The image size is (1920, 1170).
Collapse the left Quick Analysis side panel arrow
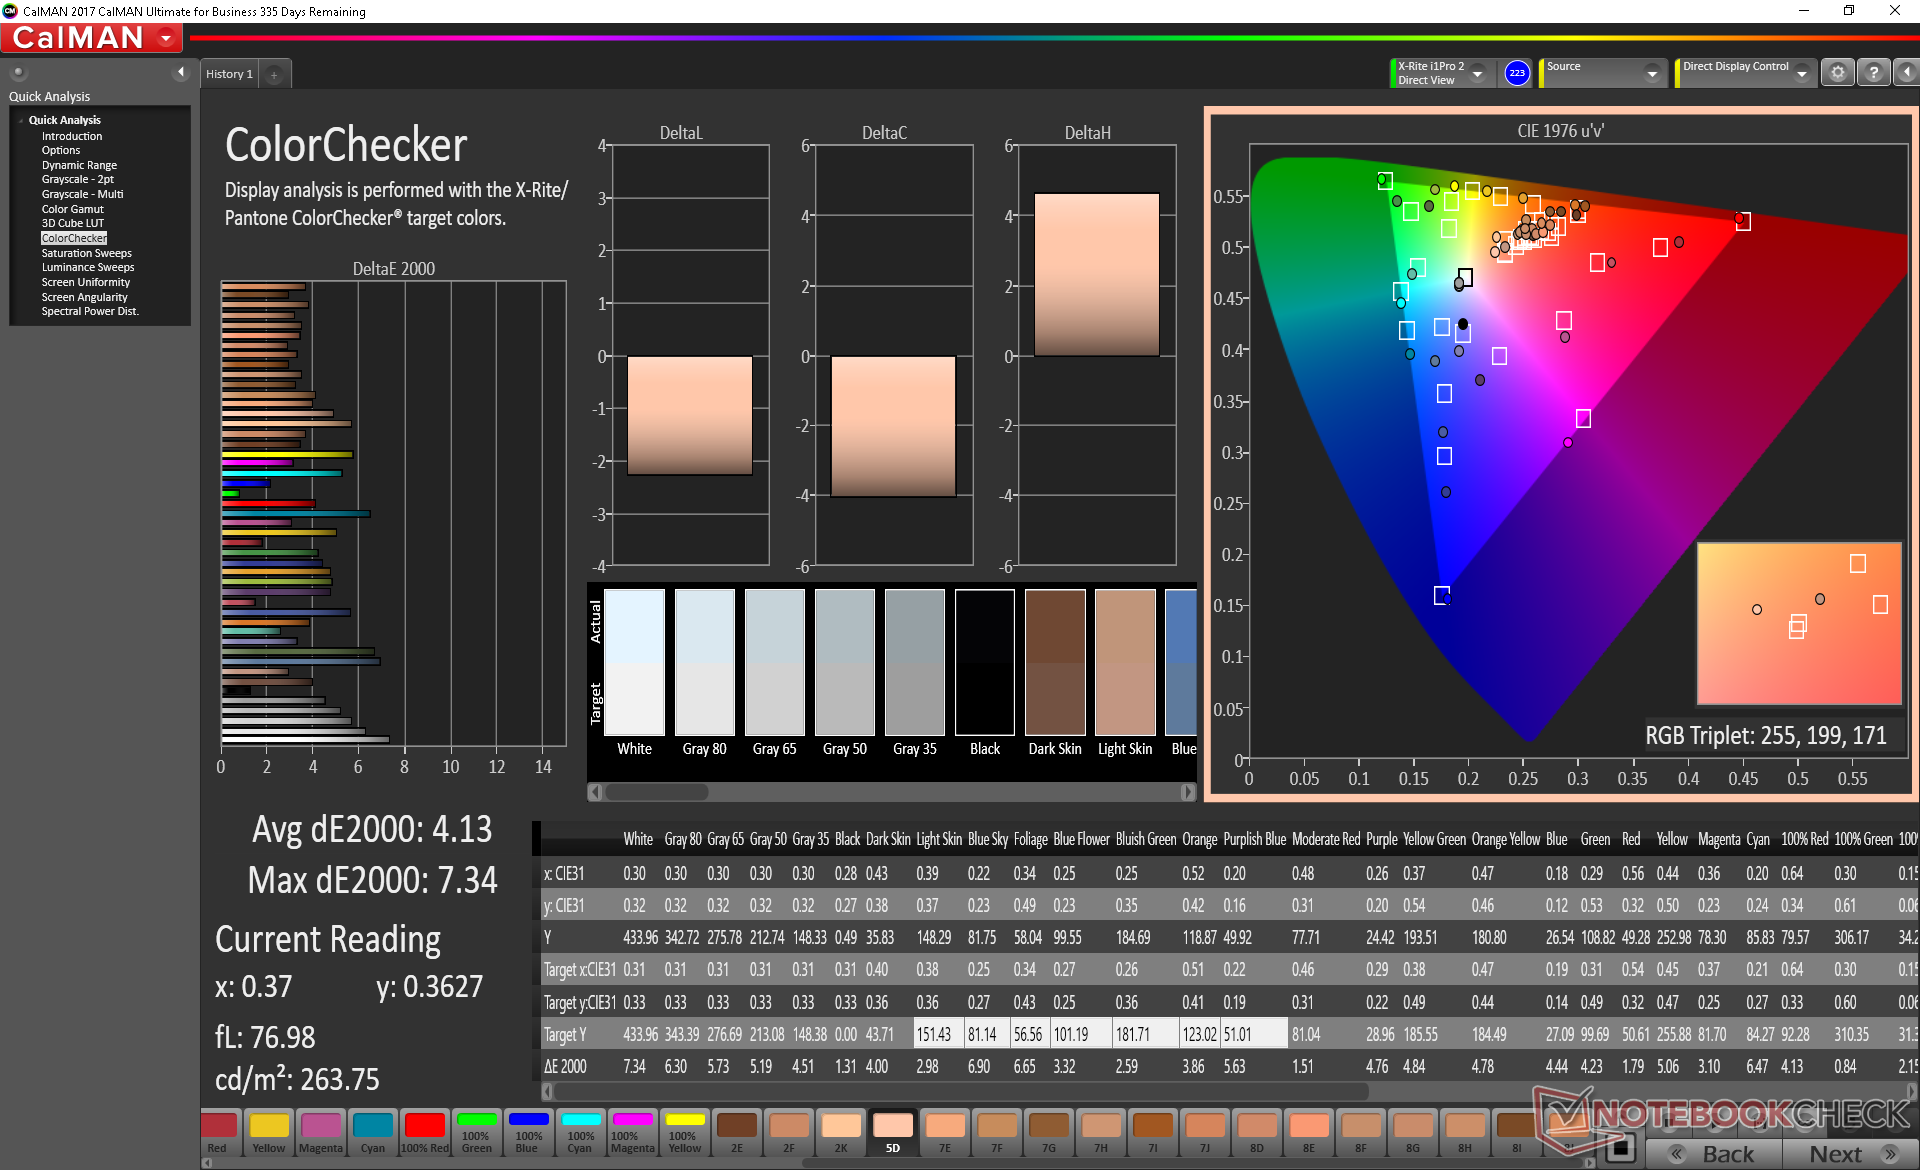pyautogui.click(x=181, y=72)
